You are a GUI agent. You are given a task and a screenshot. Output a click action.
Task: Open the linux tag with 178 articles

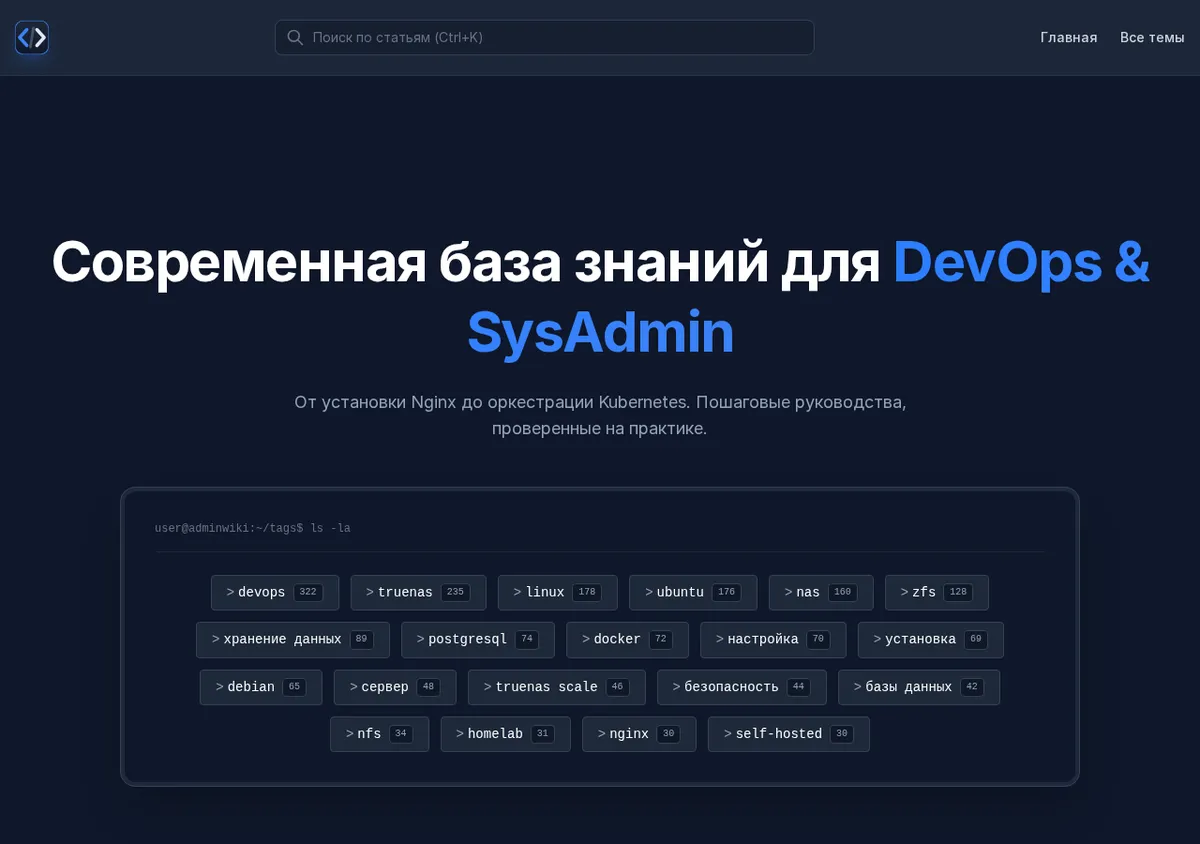pos(558,592)
